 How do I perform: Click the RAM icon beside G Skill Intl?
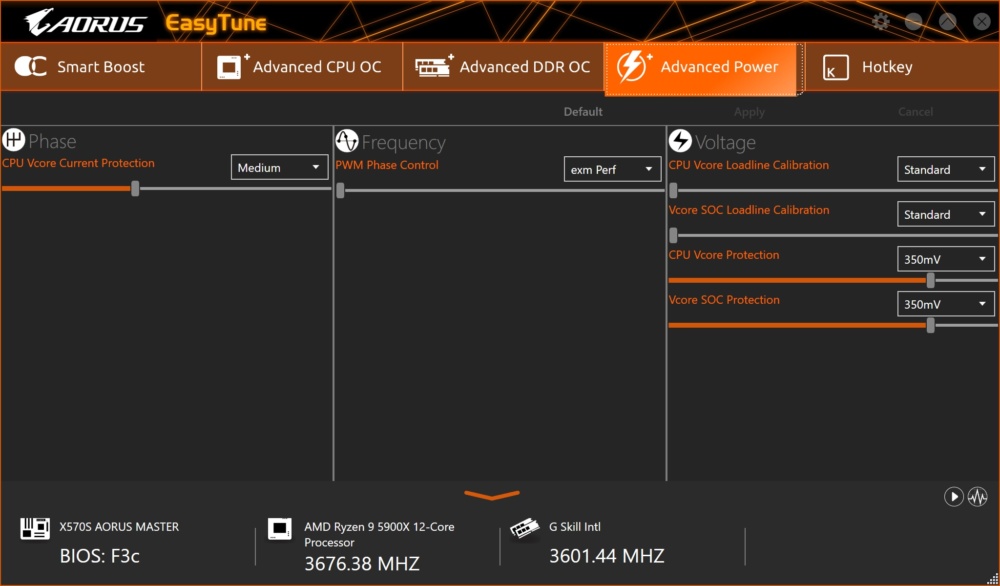525,529
